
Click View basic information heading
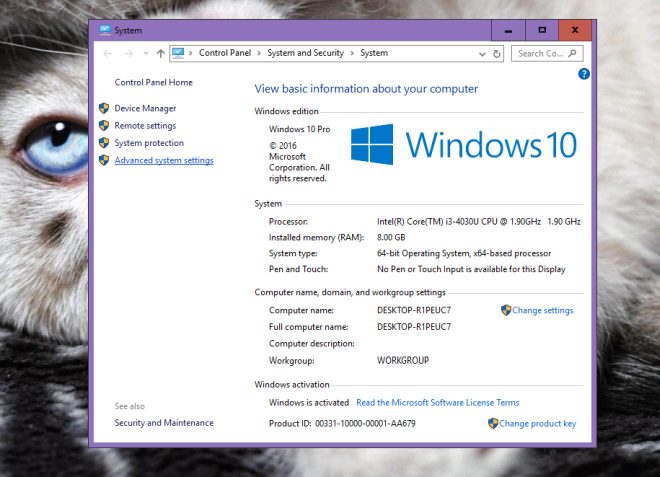[366, 89]
